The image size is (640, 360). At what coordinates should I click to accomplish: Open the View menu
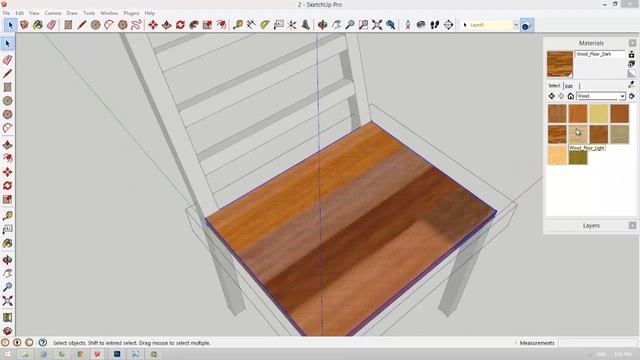tap(34, 13)
